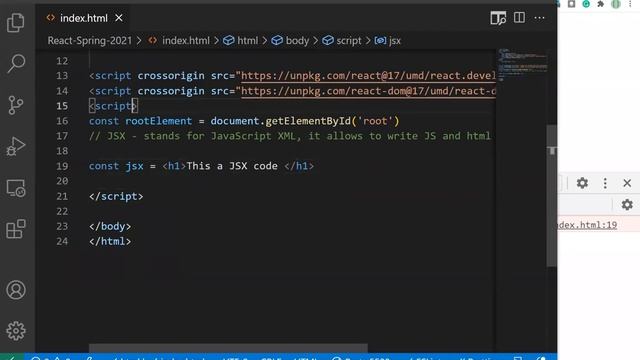The image size is (640, 360).
Task: Open the Extensions view
Action: coord(16,229)
